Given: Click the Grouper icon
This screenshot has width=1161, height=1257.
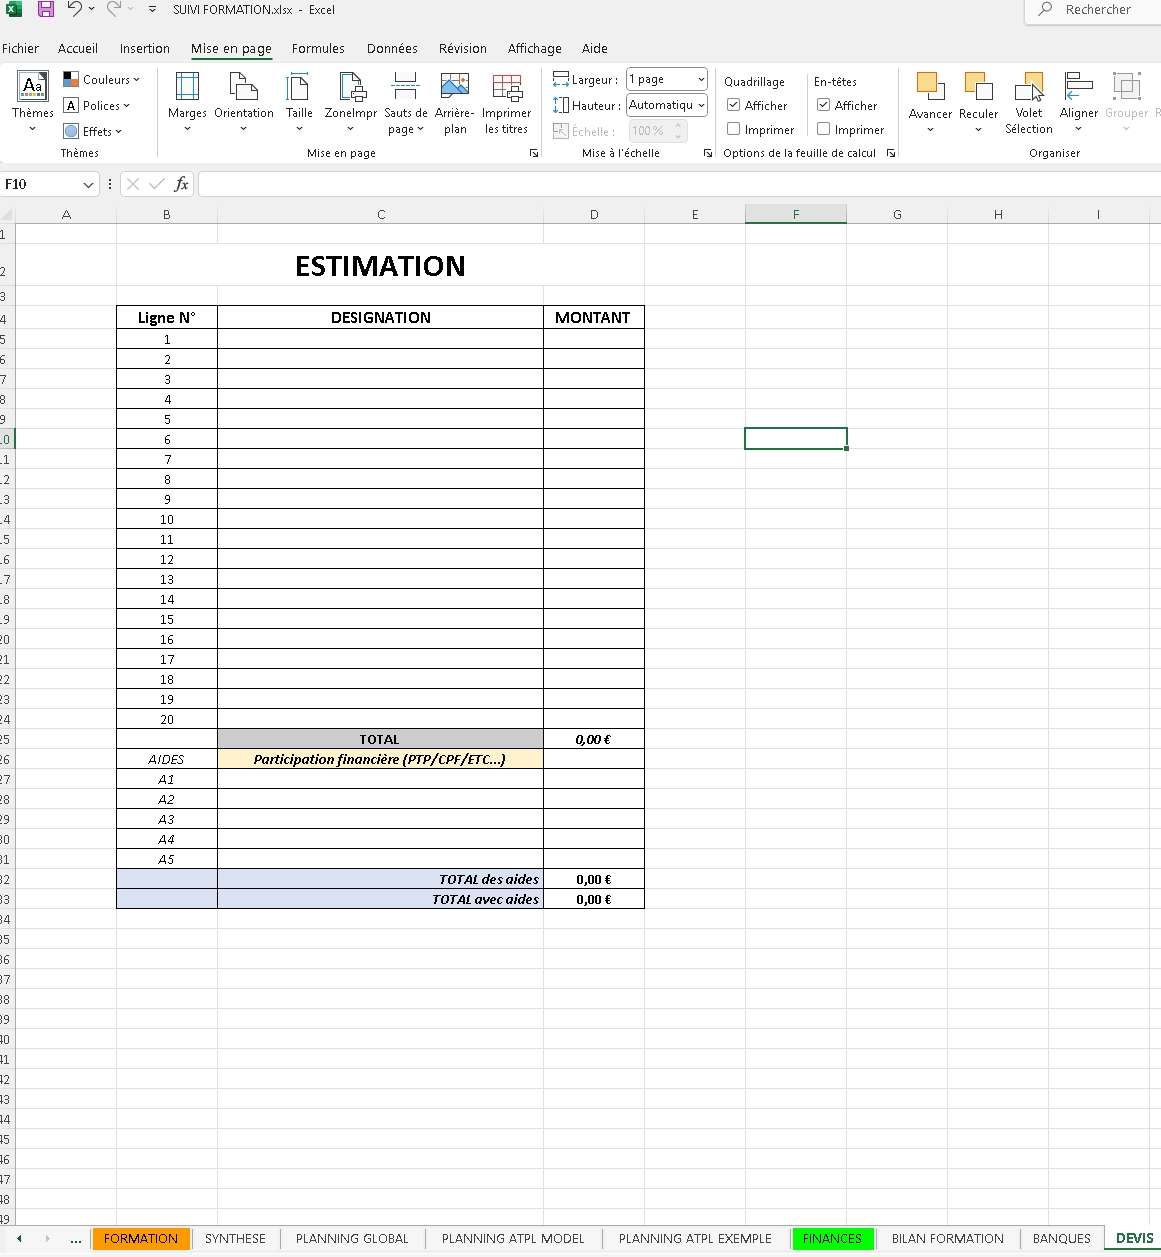Looking at the screenshot, I should click(1127, 87).
